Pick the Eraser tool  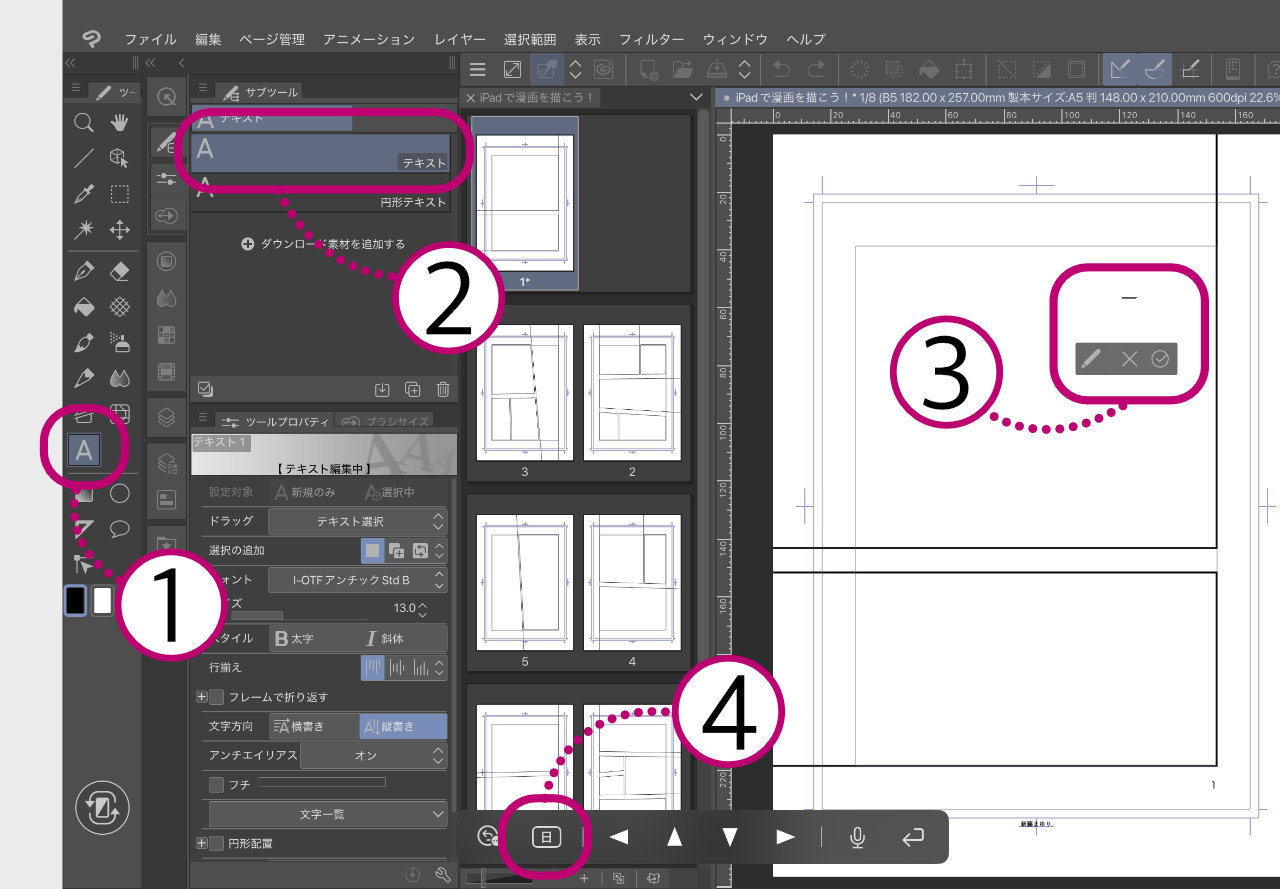pyautogui.click(x=120, y=271)
